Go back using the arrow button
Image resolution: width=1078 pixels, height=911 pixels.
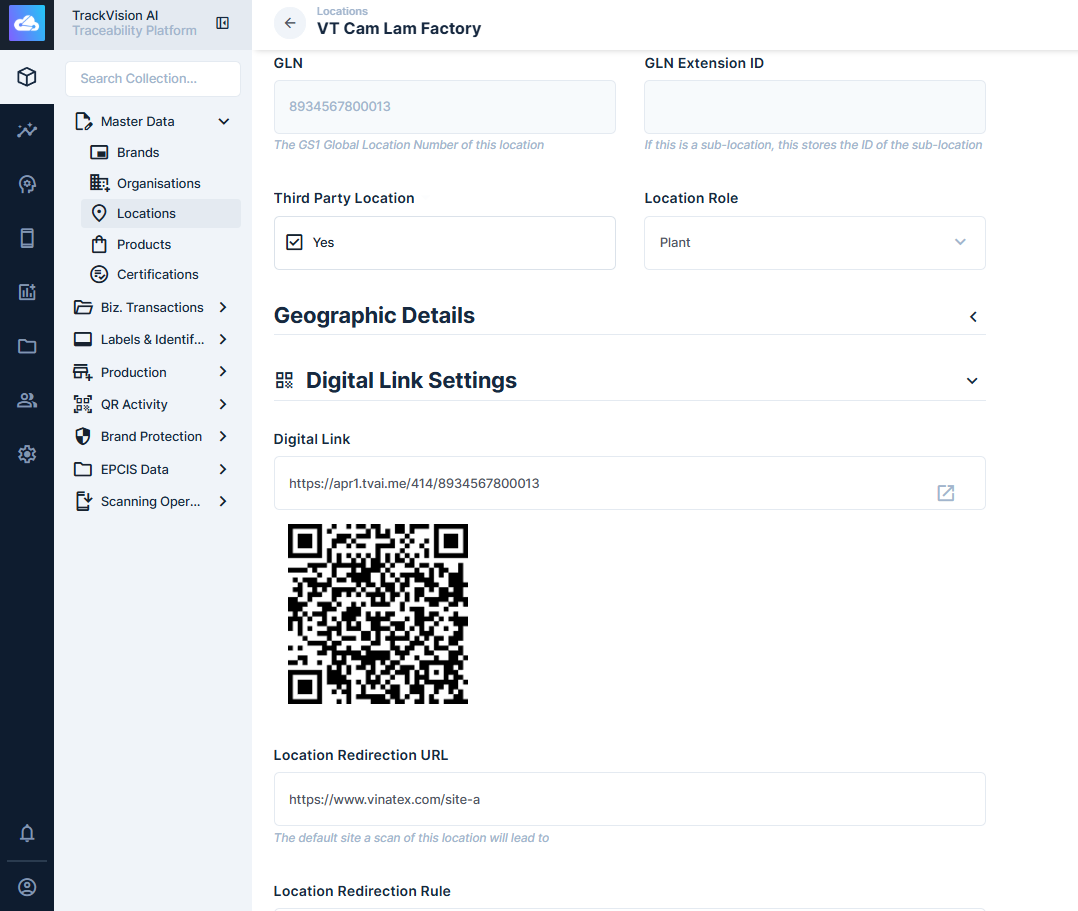coord(290,23)
